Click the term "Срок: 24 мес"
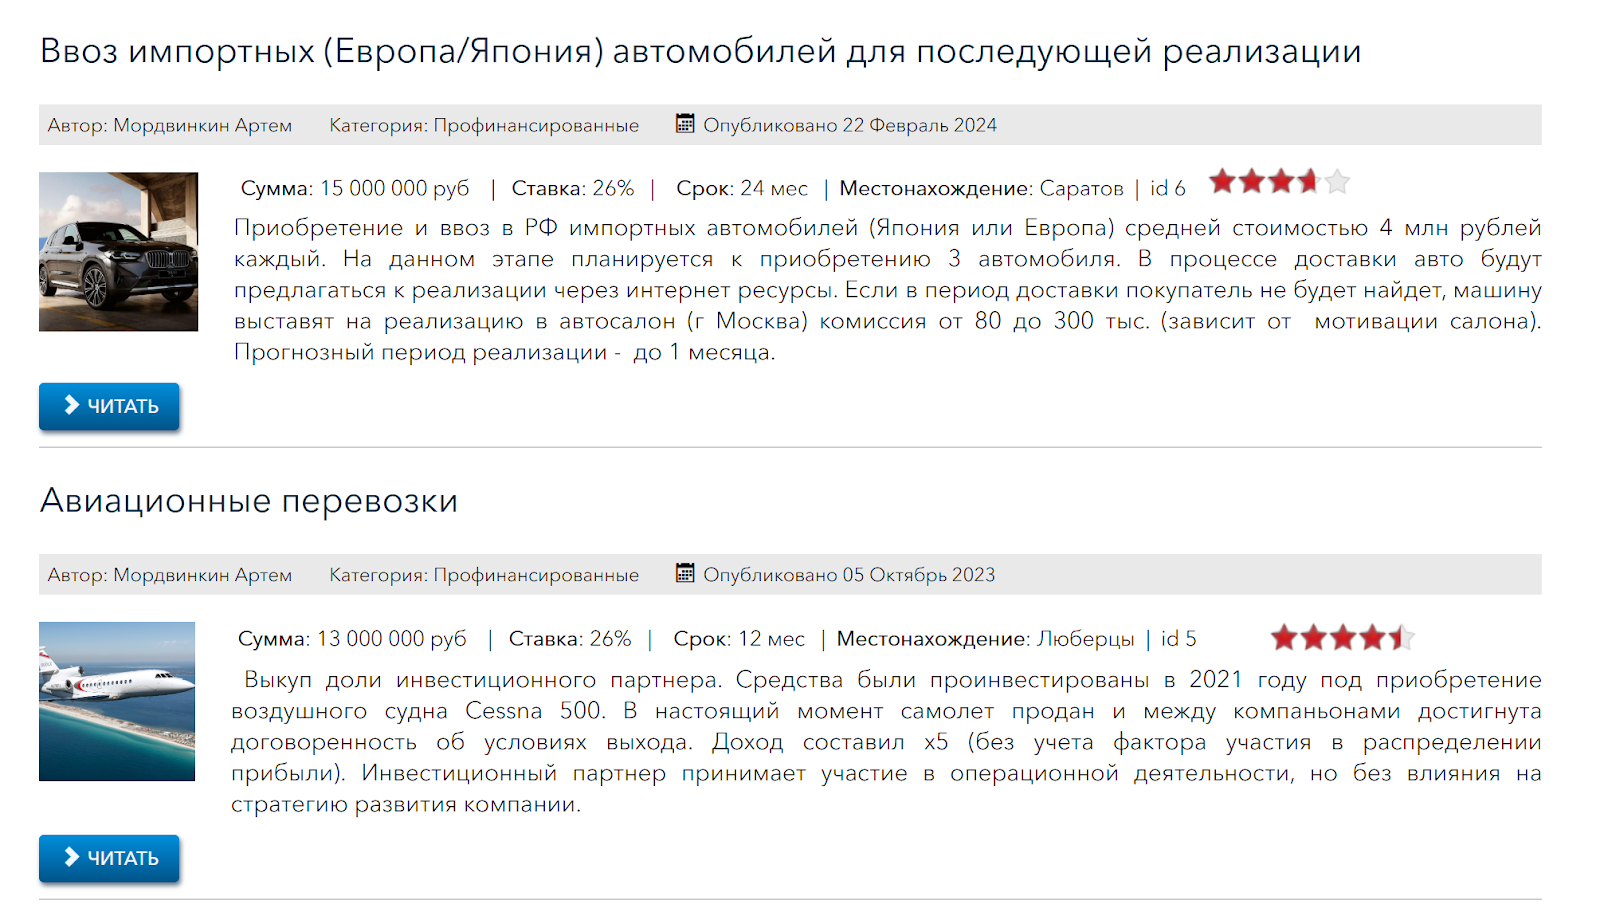The height and width of the screenshot is (920, 1600). point(742,188)
